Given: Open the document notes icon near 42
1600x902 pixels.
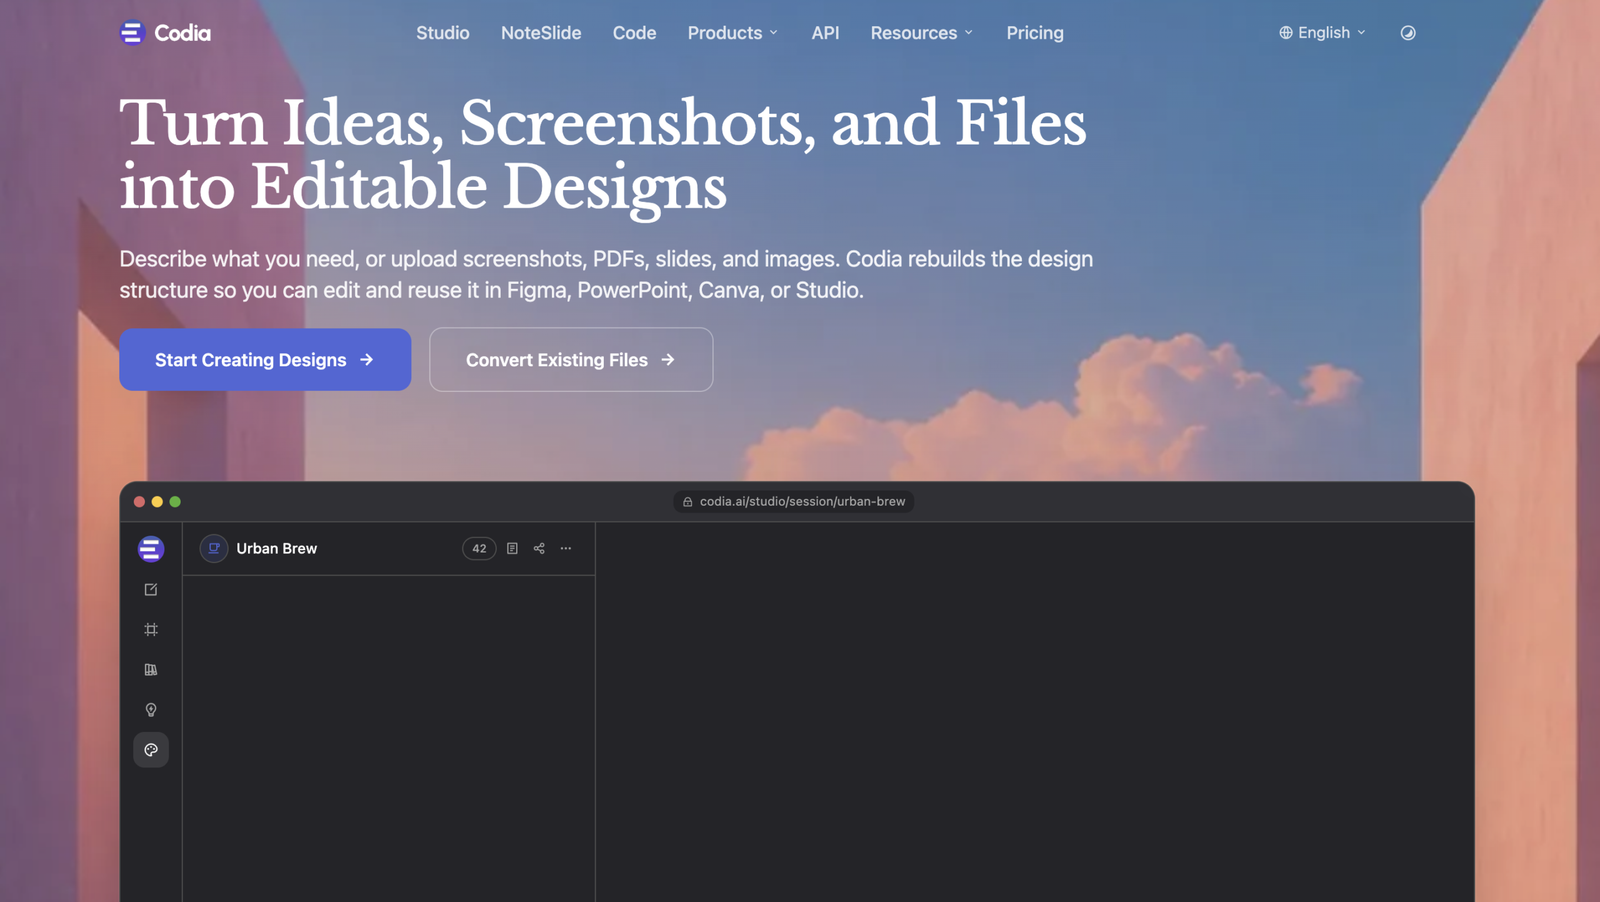Looking at the screenshot, I should (x=512, y=548).
